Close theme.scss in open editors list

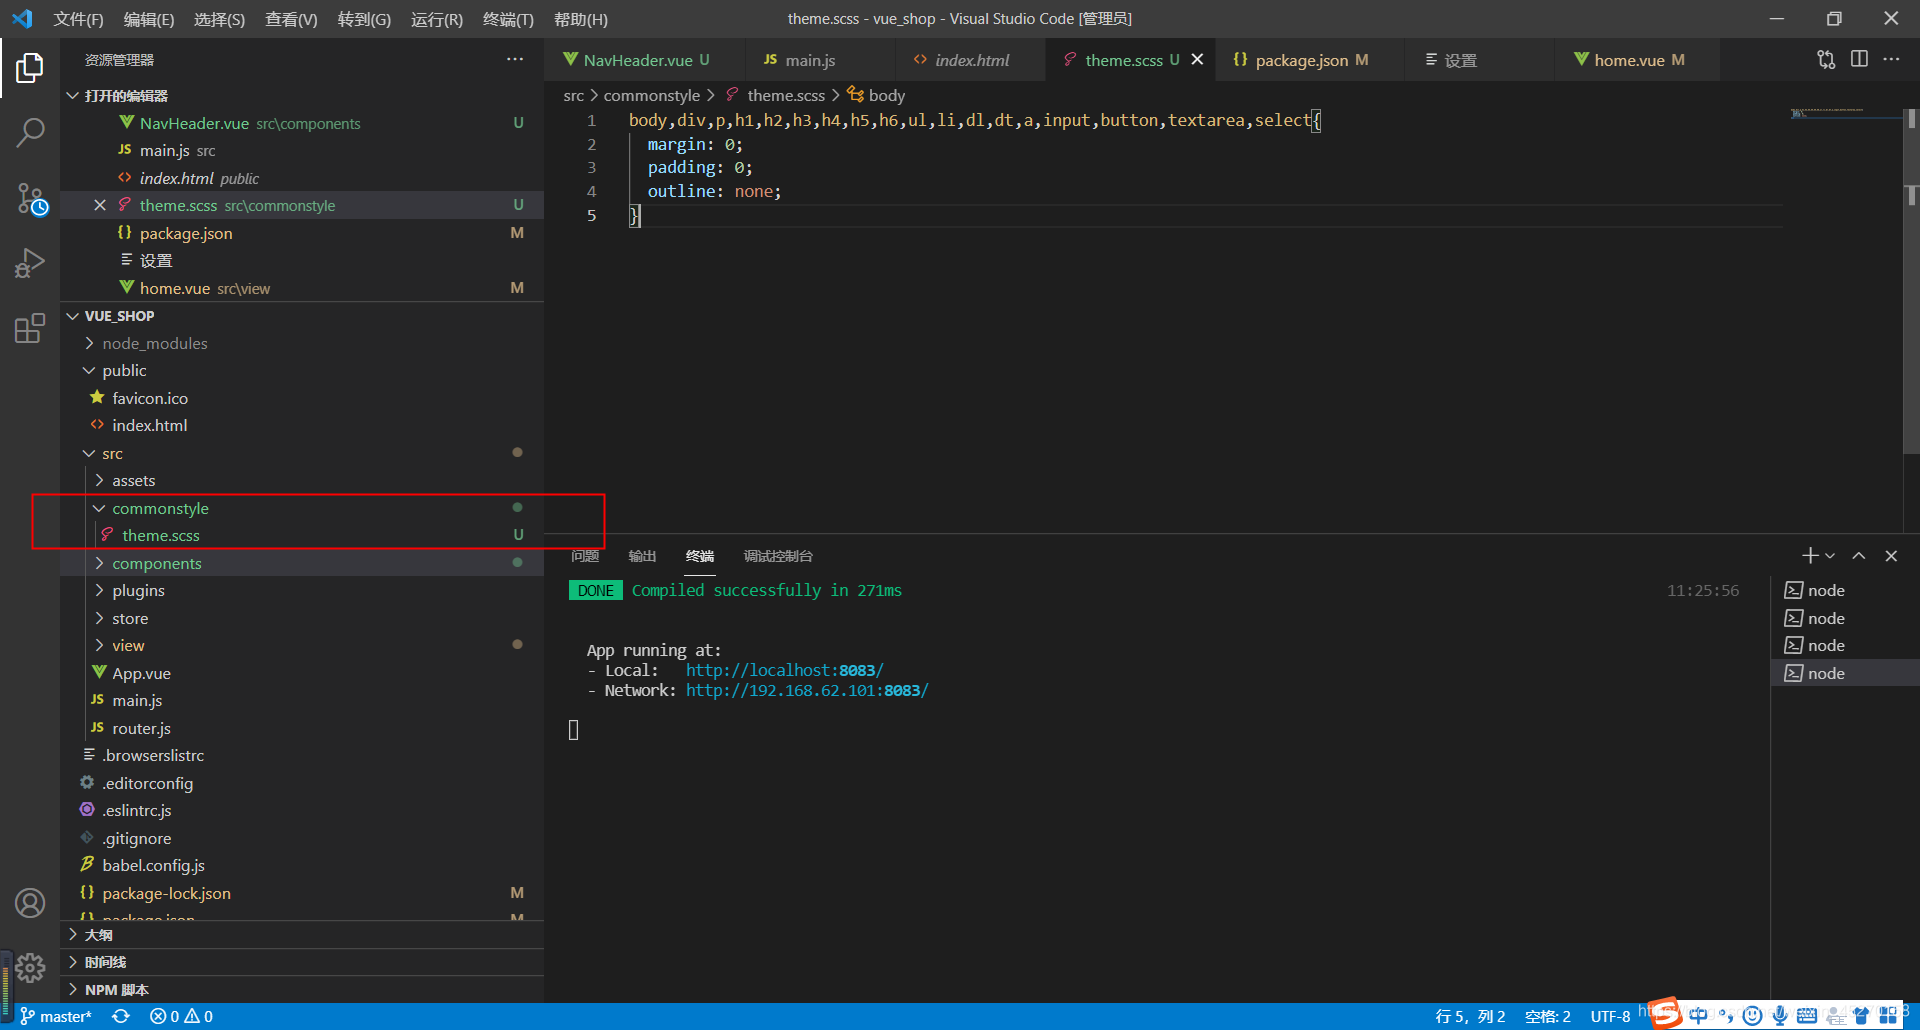[x=100, y=205]
